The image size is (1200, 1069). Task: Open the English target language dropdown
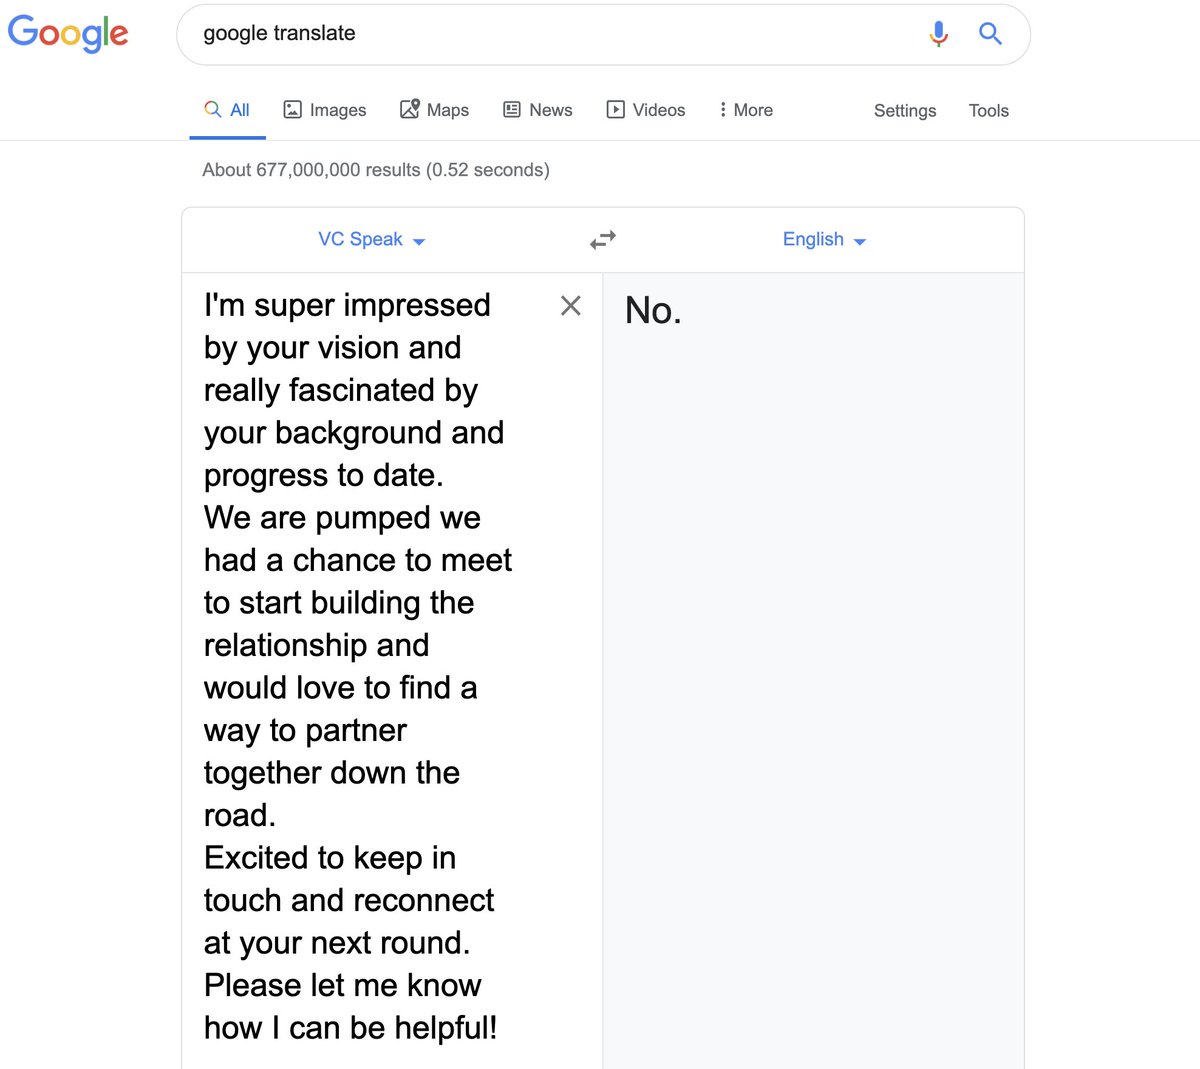tap(824, 240)
